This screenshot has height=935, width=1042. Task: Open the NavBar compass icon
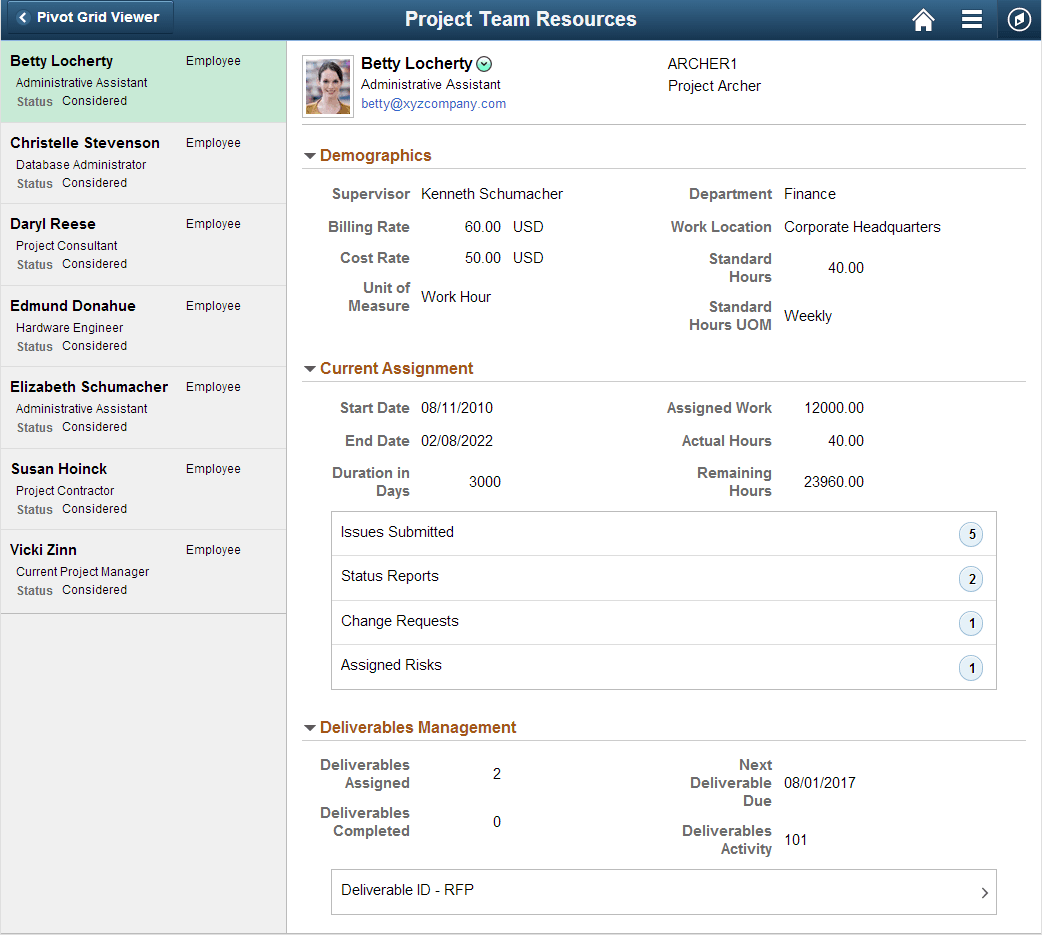pos(1018,19)
